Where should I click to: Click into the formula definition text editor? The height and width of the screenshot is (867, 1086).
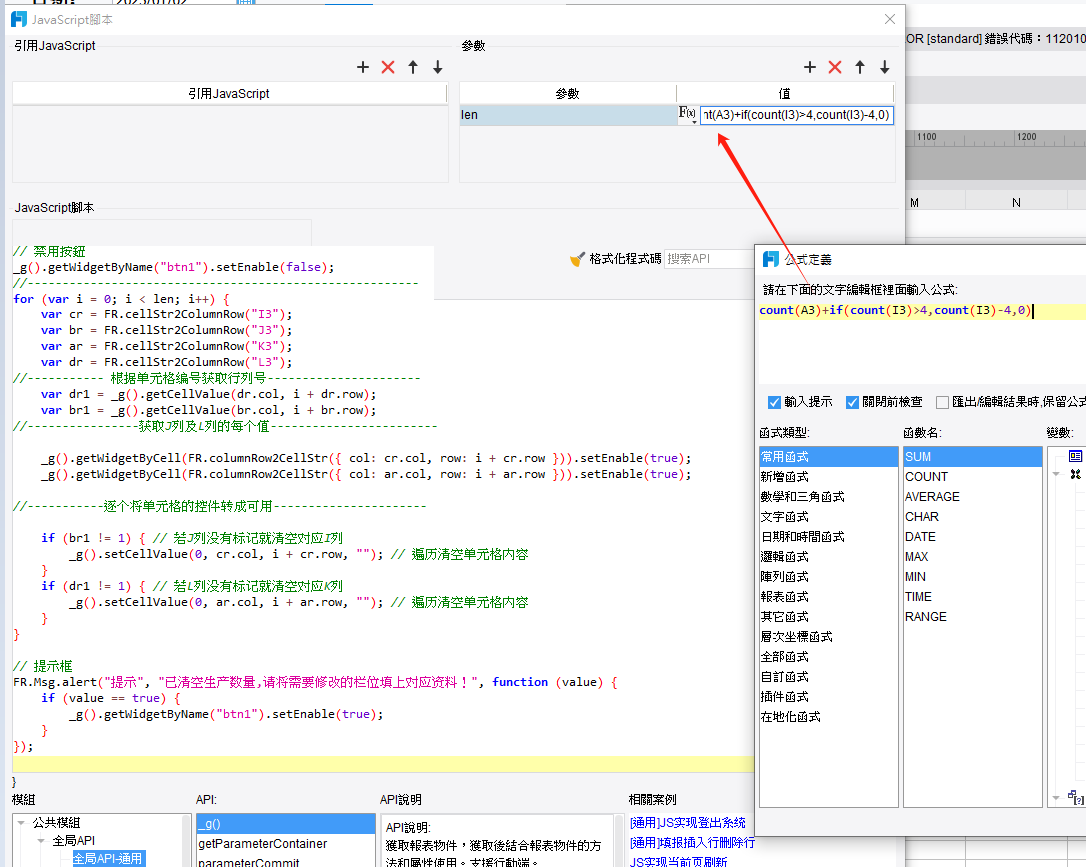(922, 343)
